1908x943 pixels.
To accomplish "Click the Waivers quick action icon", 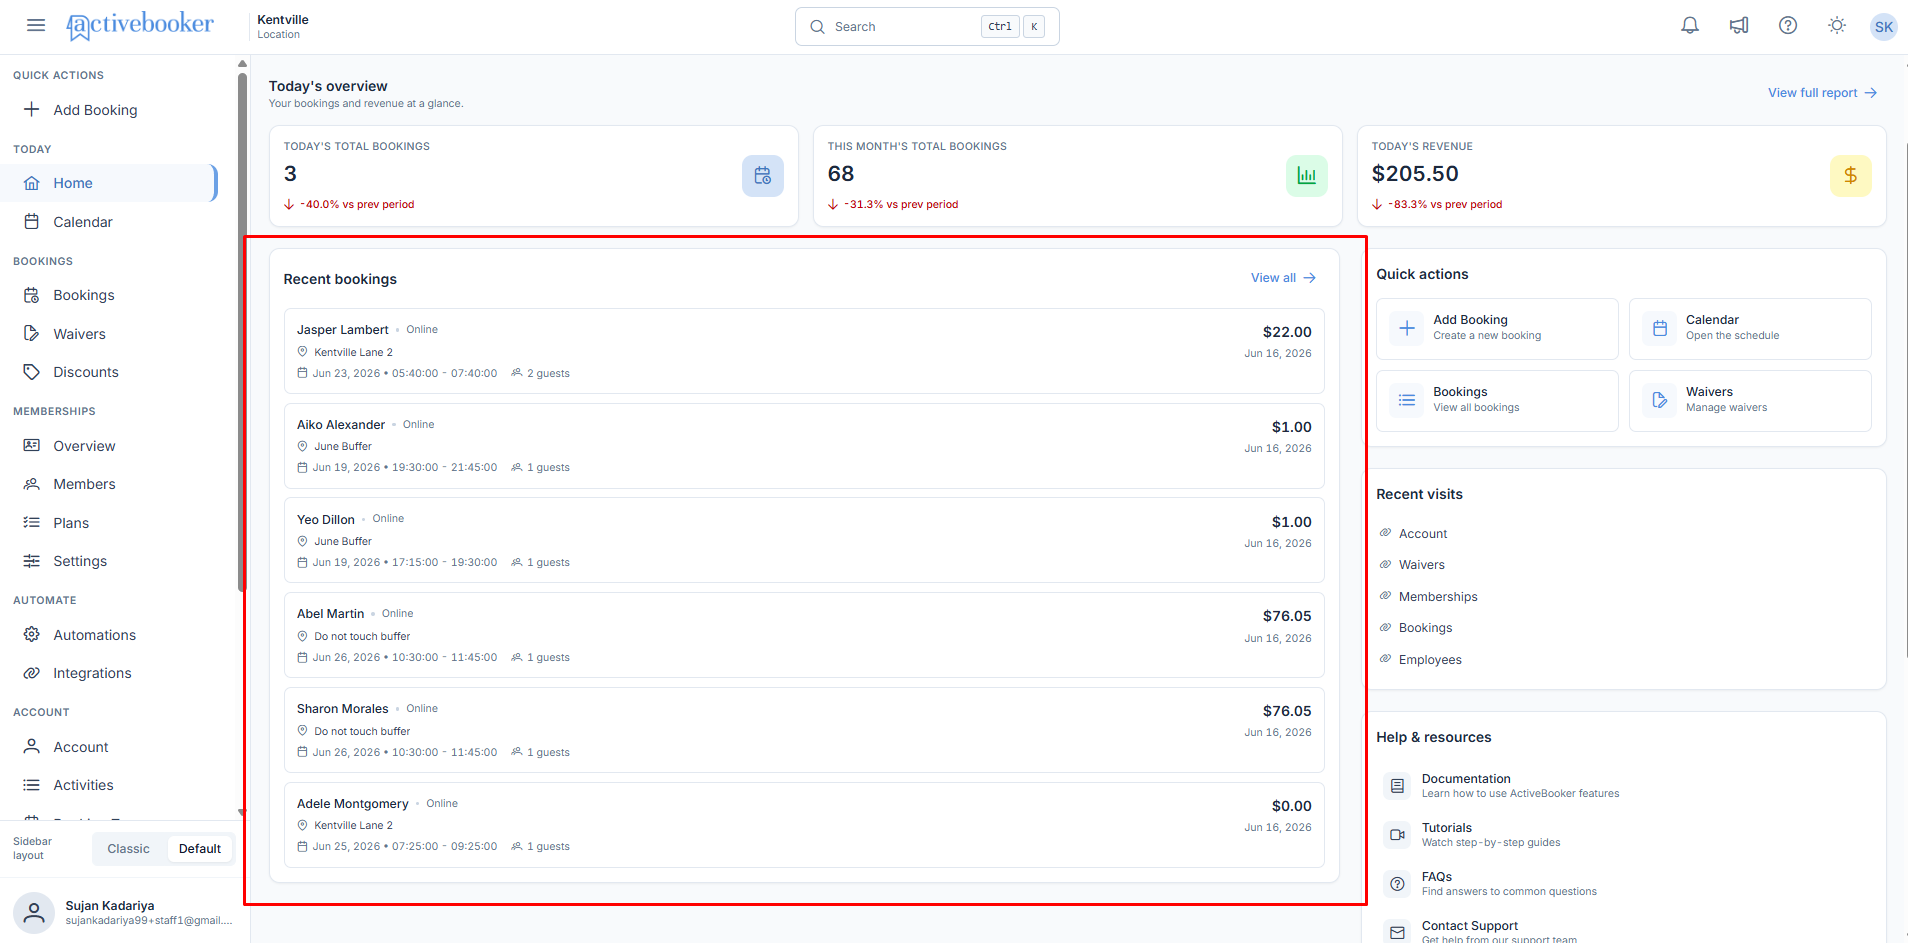I will 1660,400.
